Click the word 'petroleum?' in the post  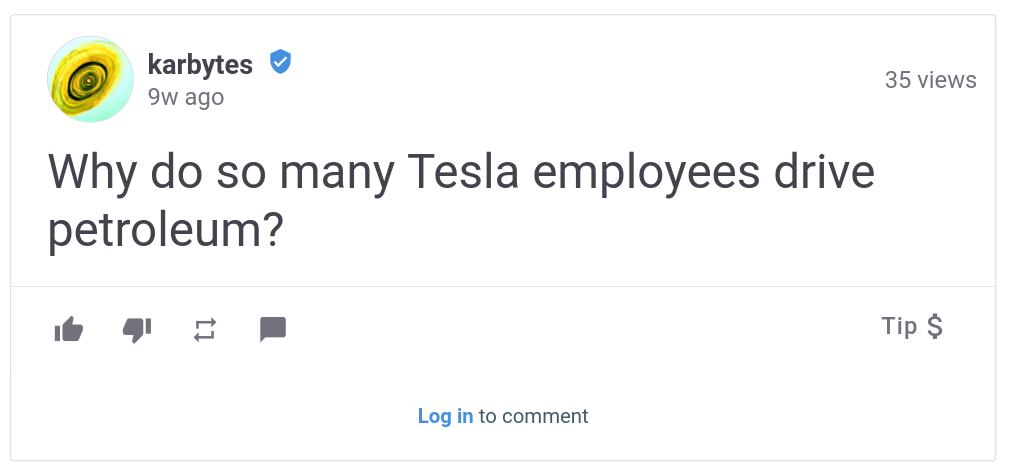pyautogui.click(x=166, y=231)
